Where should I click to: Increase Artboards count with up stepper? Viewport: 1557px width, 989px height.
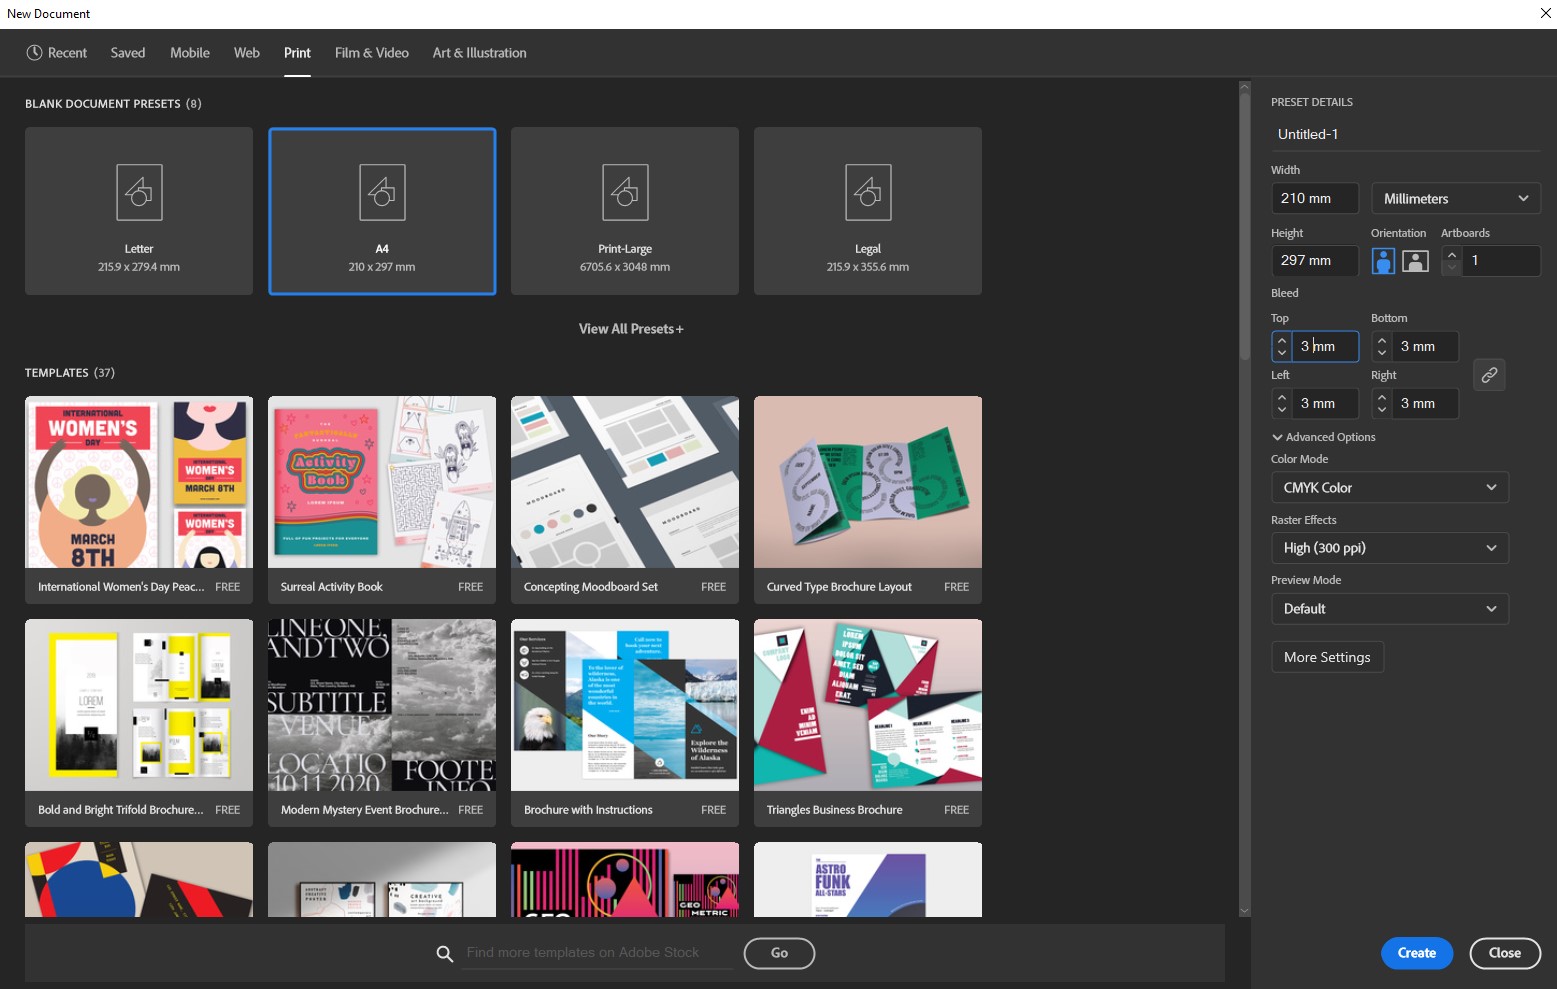point(1452,255)
